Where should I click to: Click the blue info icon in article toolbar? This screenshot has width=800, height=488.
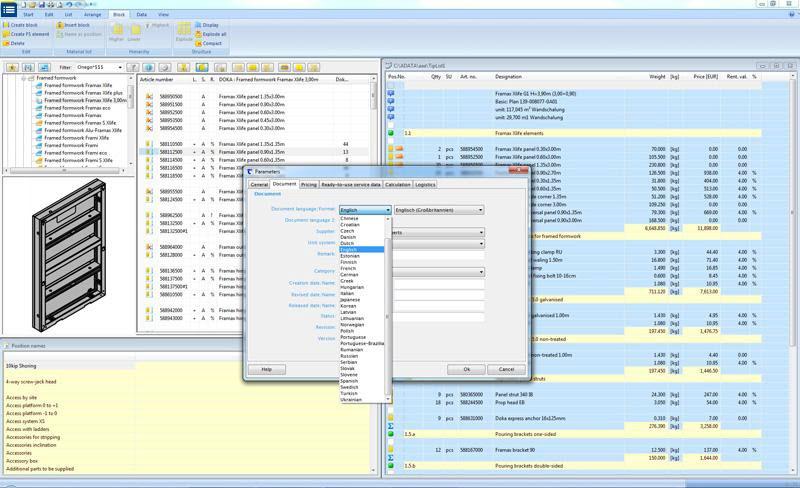[148, 67]
